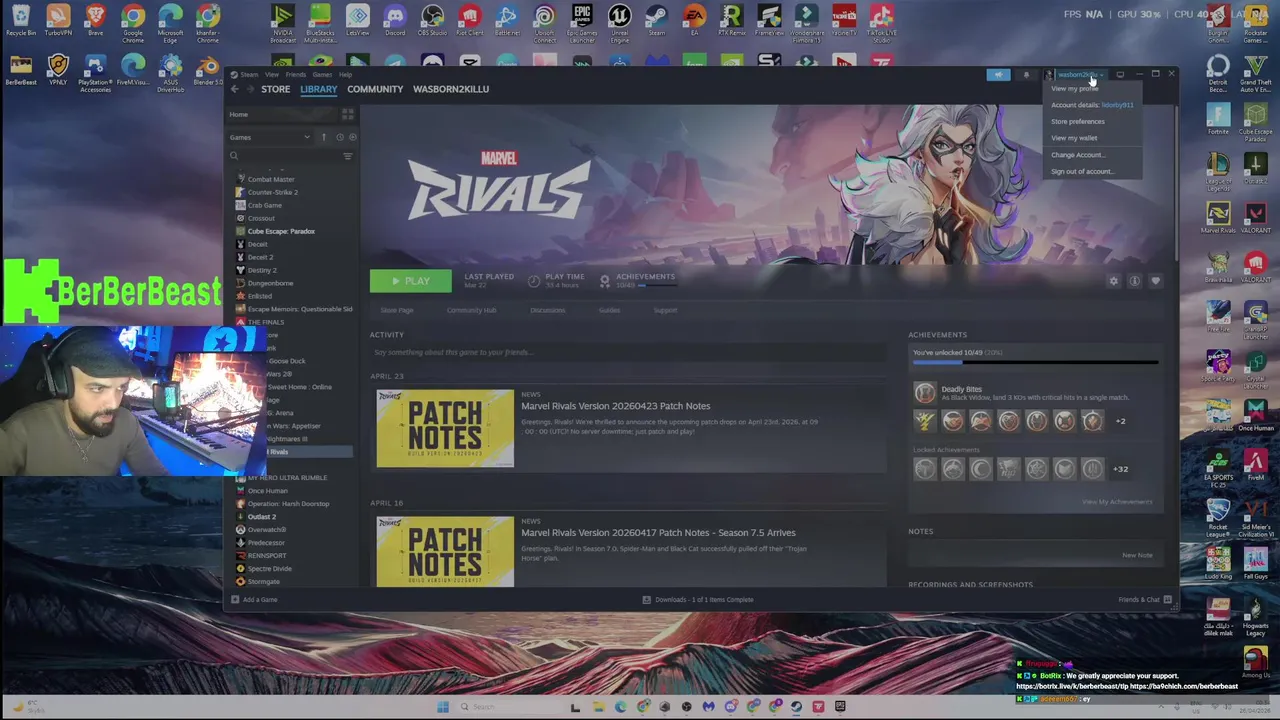Viewport: 1280px width, 720px height.
Task: Select the LIBRARY tab
Action: click(x=319, y=89)
